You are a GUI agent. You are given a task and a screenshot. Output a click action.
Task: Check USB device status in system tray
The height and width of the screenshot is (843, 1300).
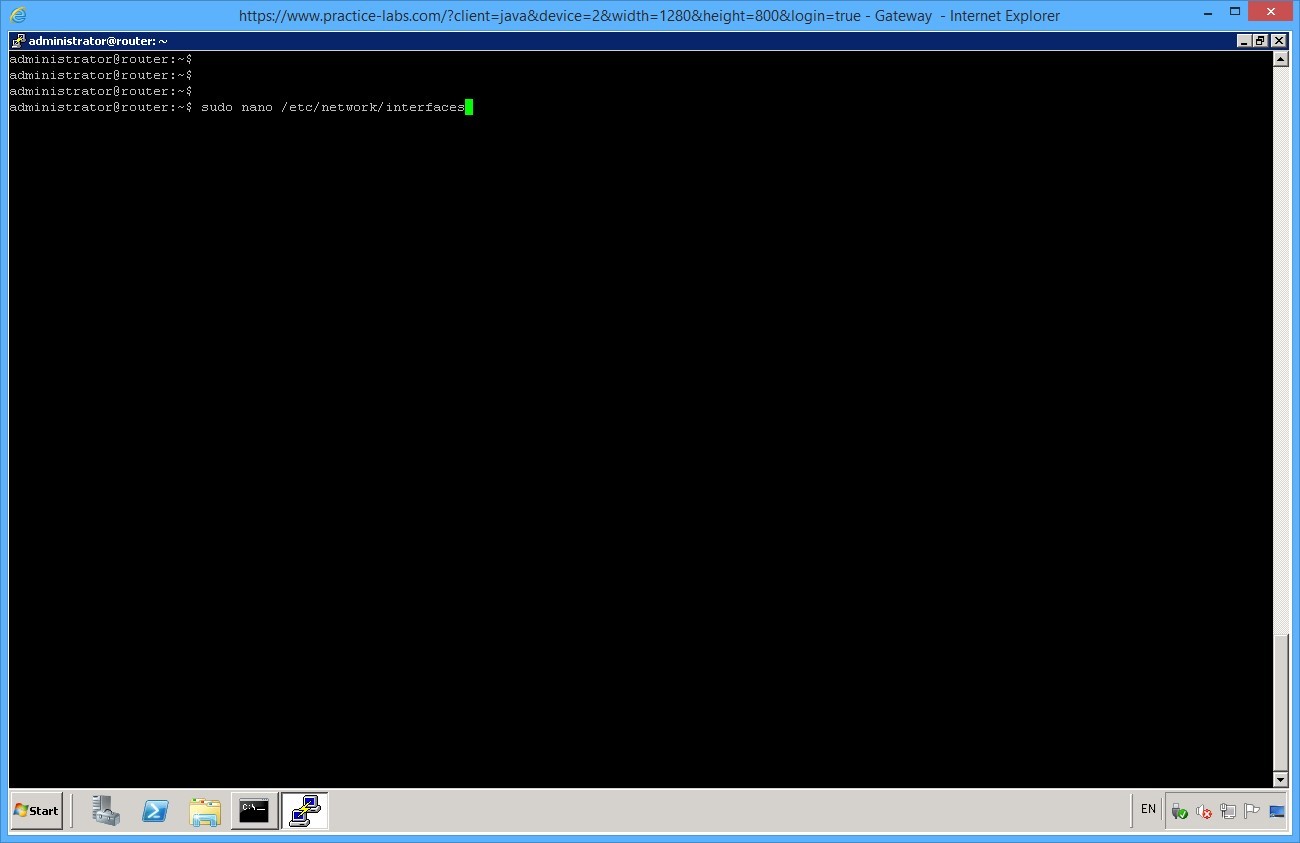click(x=1179, y=810)
